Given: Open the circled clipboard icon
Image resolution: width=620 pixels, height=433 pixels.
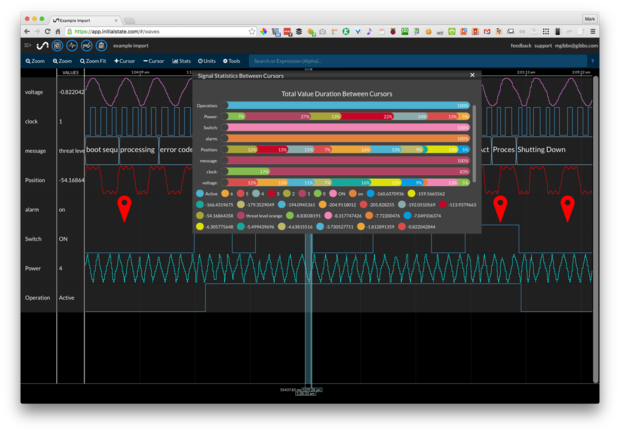Looking at the screenshot, I should pos(101,45).
